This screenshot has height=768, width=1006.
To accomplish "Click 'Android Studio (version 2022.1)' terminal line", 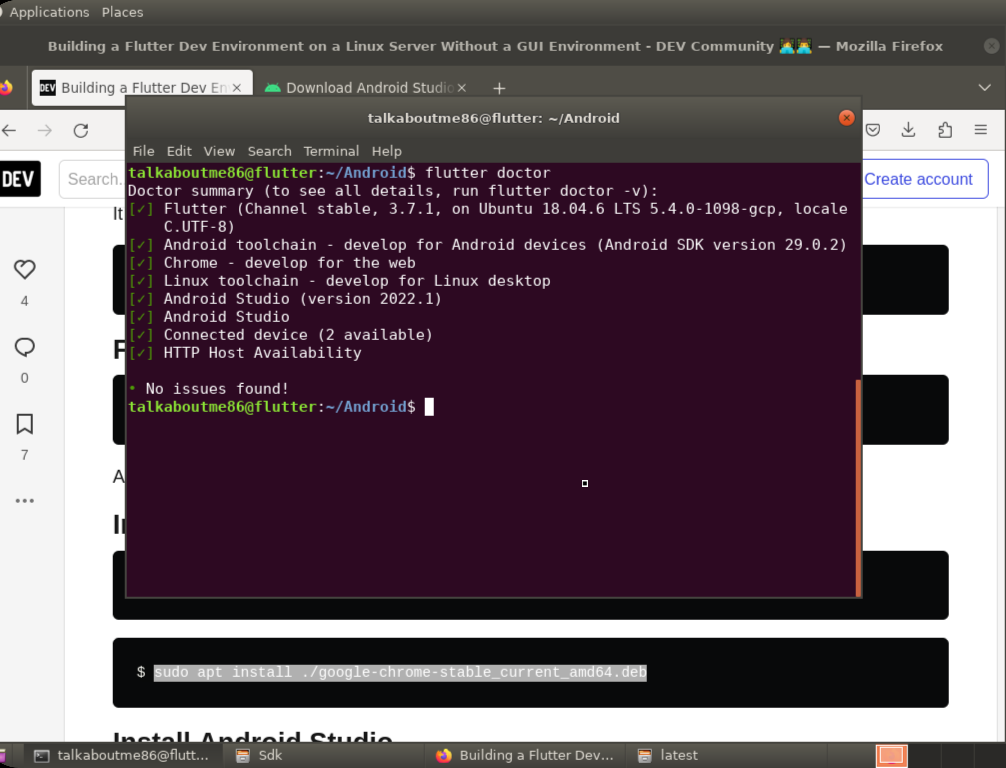I will pyautogui.click(x=302, y=299).
